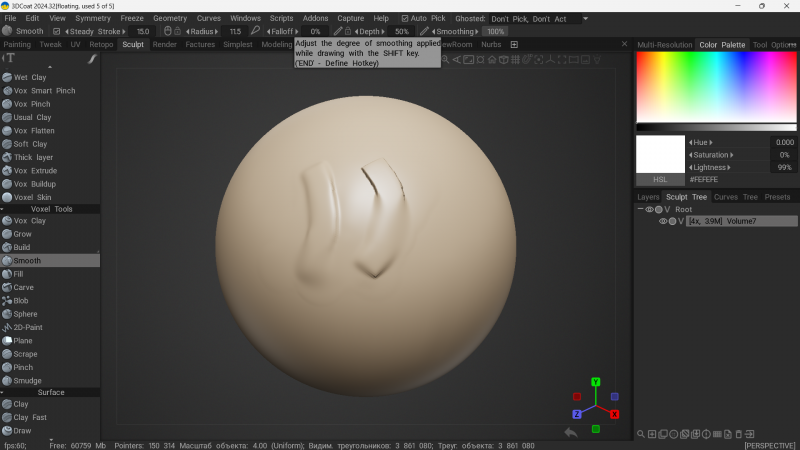This screenshot has height=450, width=800.
Task: Open the Geometry menu
Action: [x=170, y=18]
